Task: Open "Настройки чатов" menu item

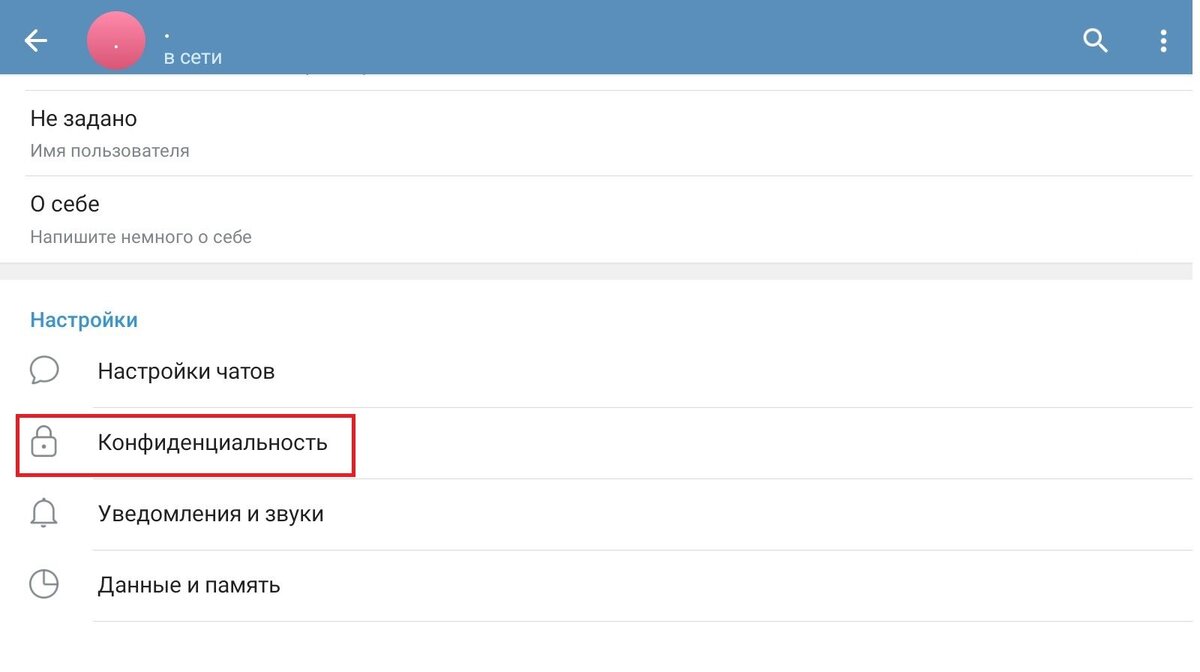Action: coord(186,371)
